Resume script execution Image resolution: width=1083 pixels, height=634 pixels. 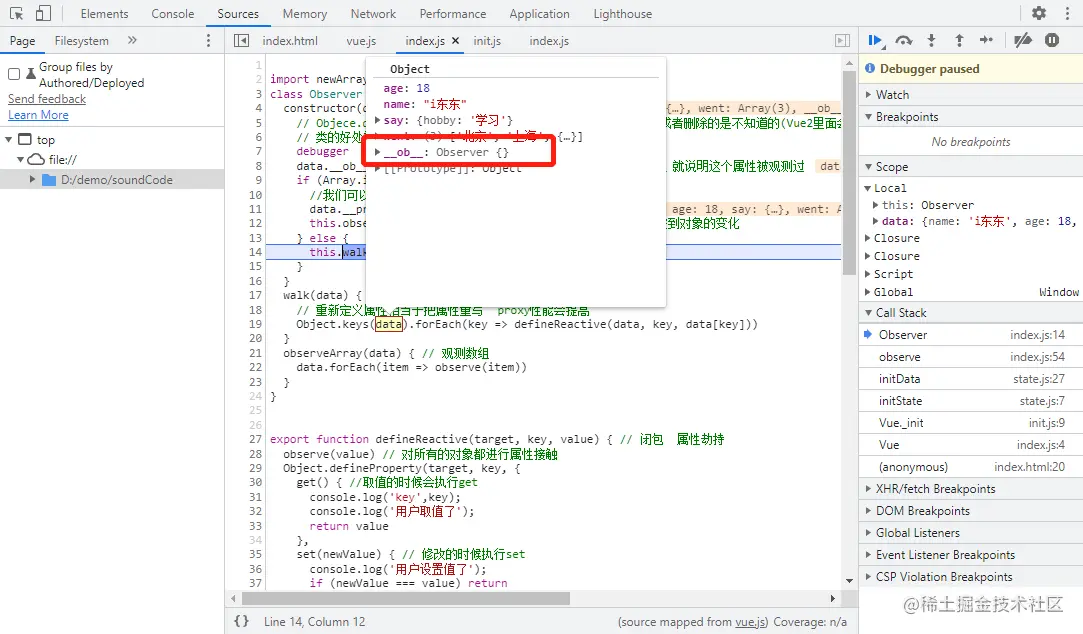click(876, 41)
